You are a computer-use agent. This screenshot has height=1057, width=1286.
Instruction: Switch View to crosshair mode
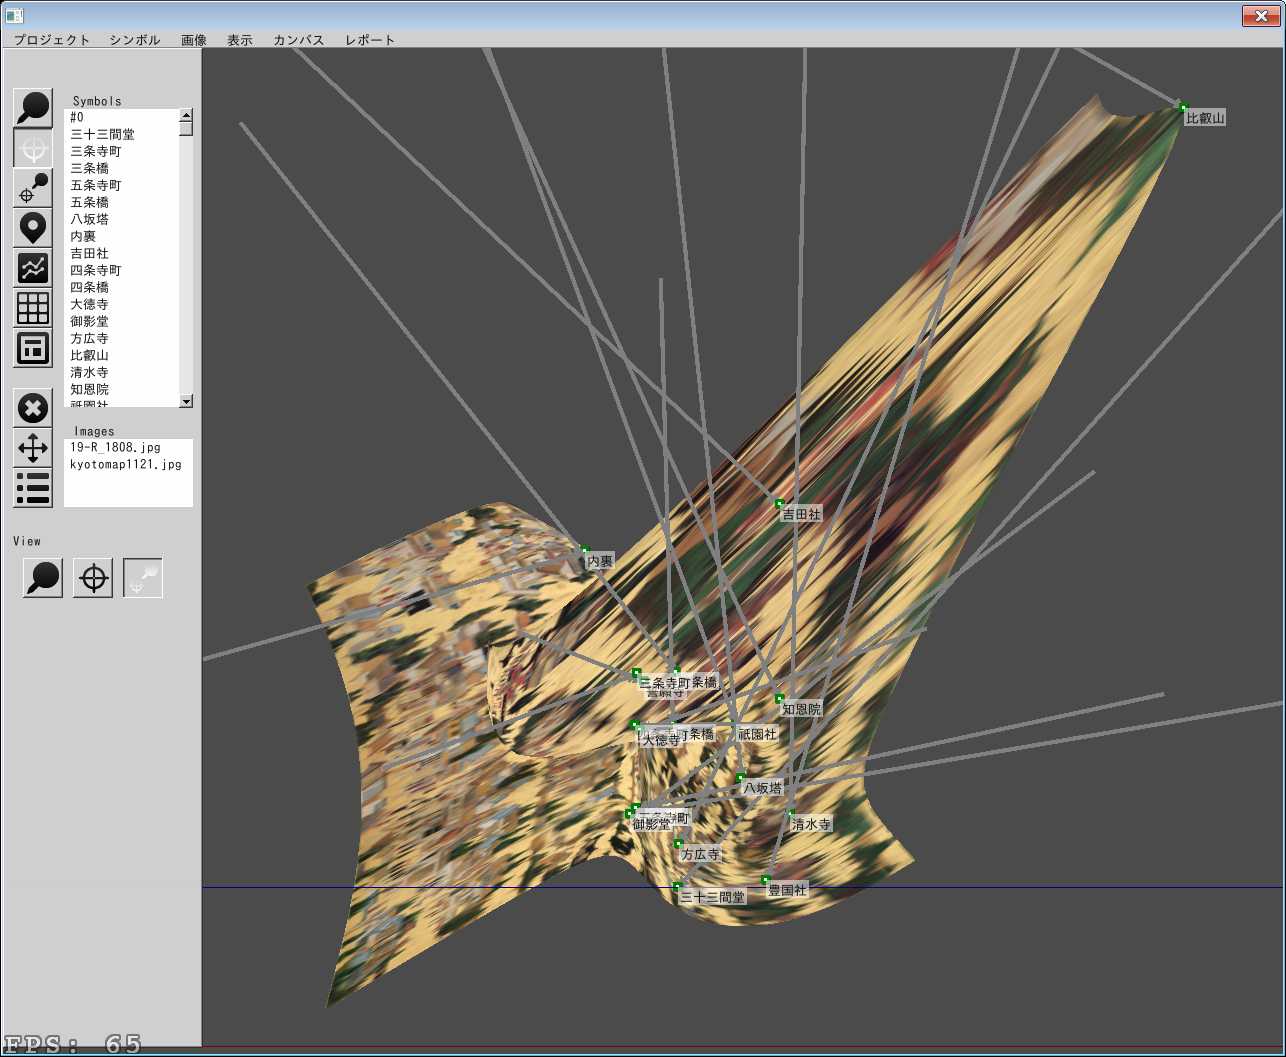[93, 578]
